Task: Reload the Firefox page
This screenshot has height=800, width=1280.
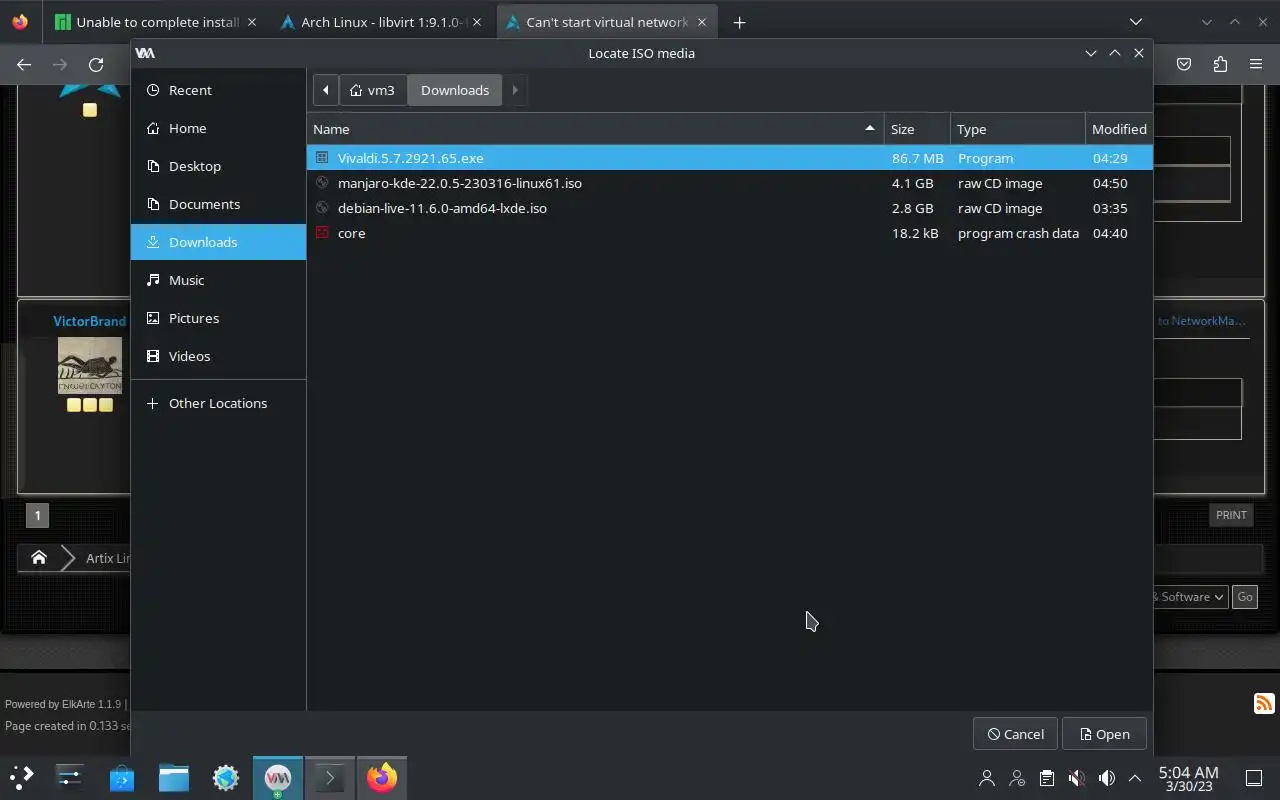Action: 96,64
